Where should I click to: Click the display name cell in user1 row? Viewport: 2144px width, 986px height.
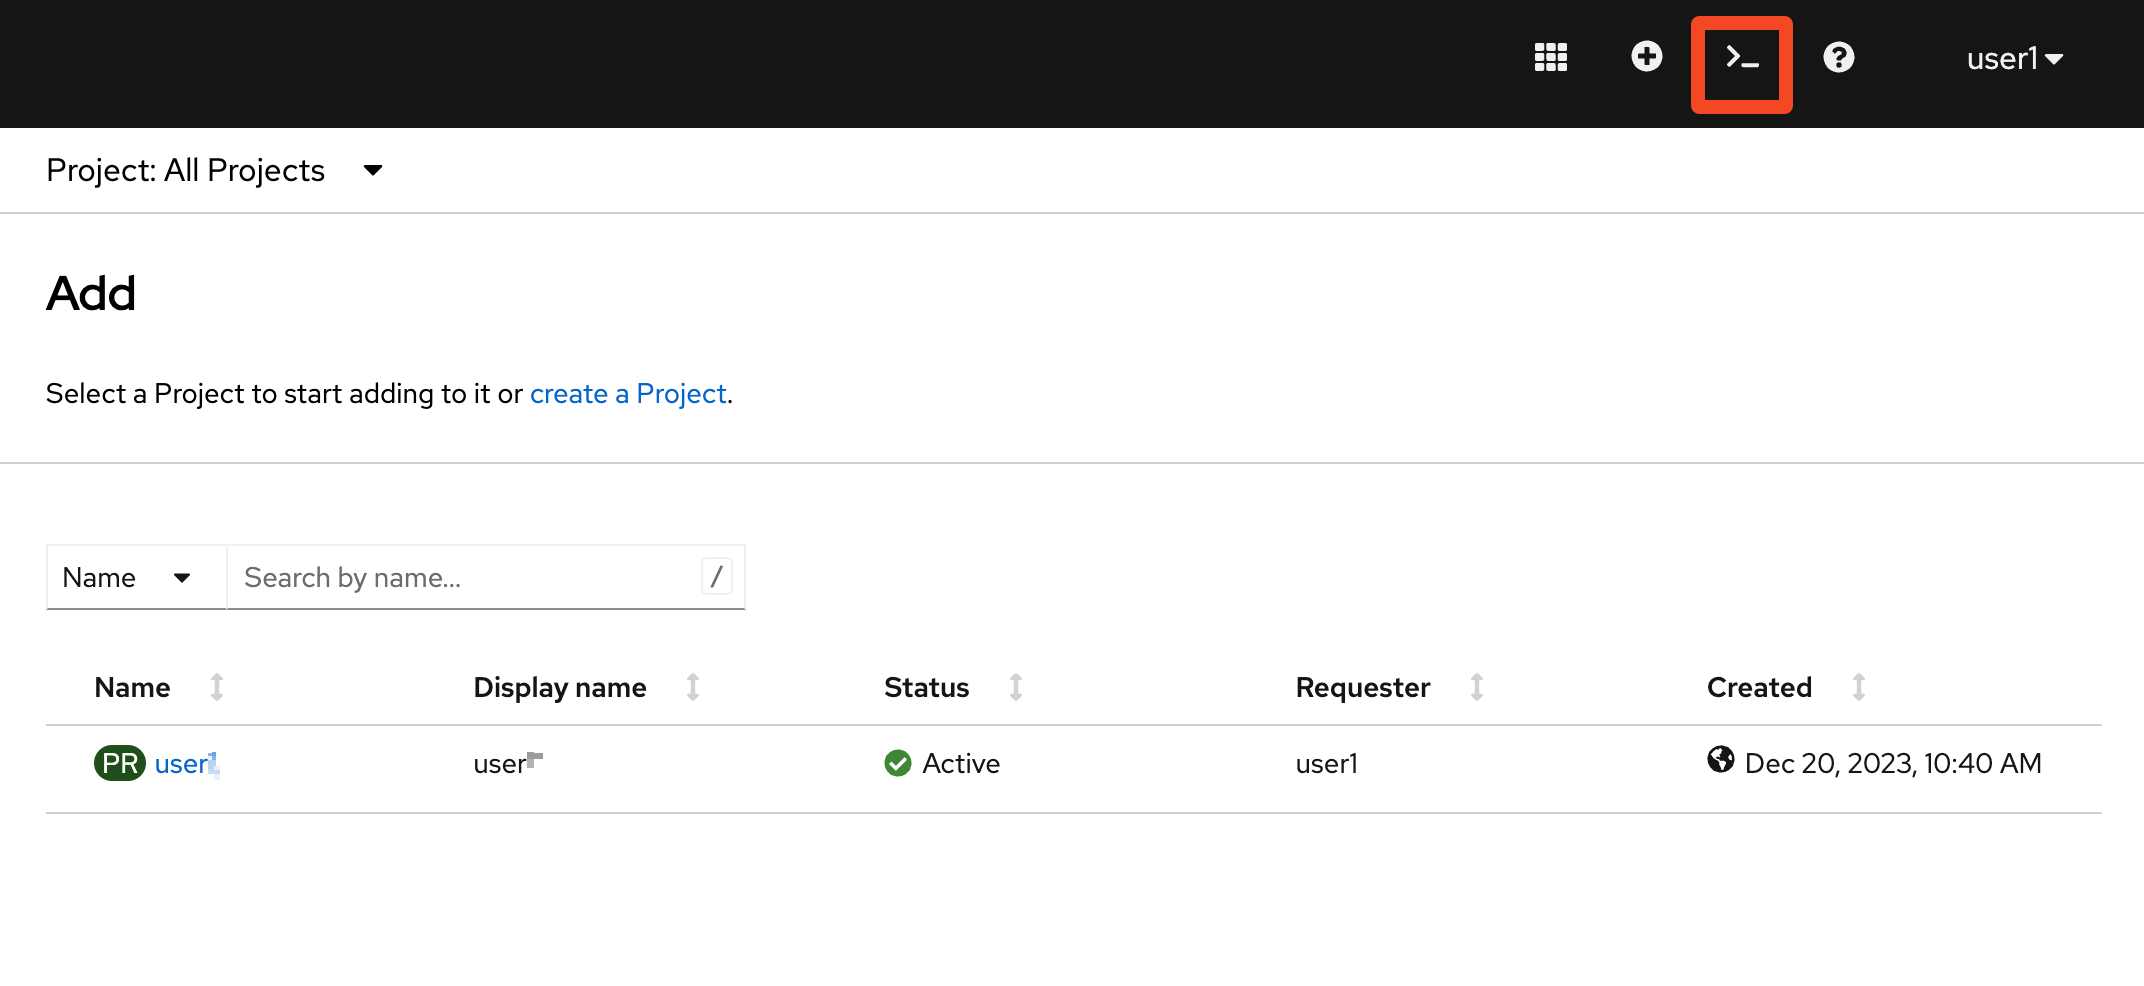508,764
